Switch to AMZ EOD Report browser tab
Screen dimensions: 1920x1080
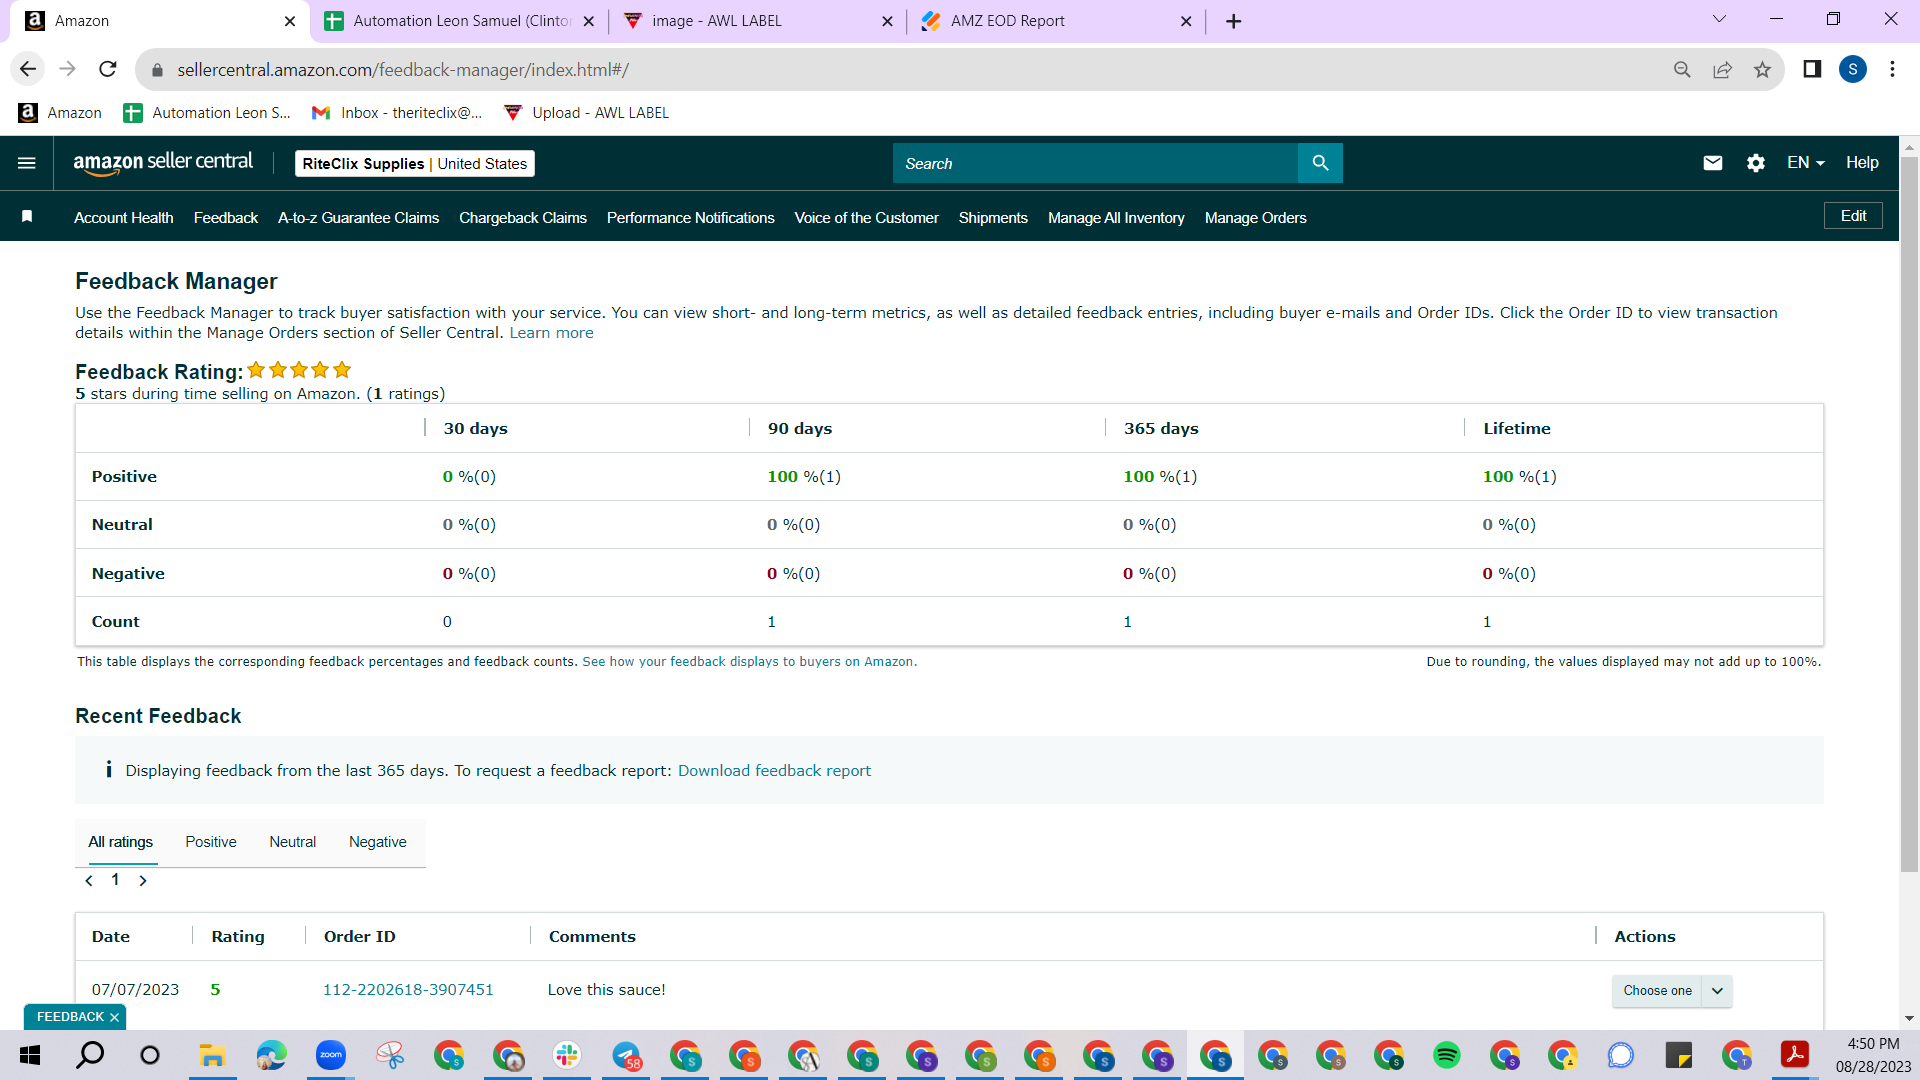coord(1055,21)
